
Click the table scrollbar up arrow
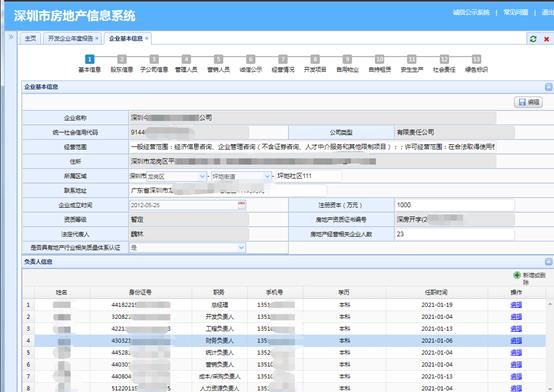(x=549, y=303)
